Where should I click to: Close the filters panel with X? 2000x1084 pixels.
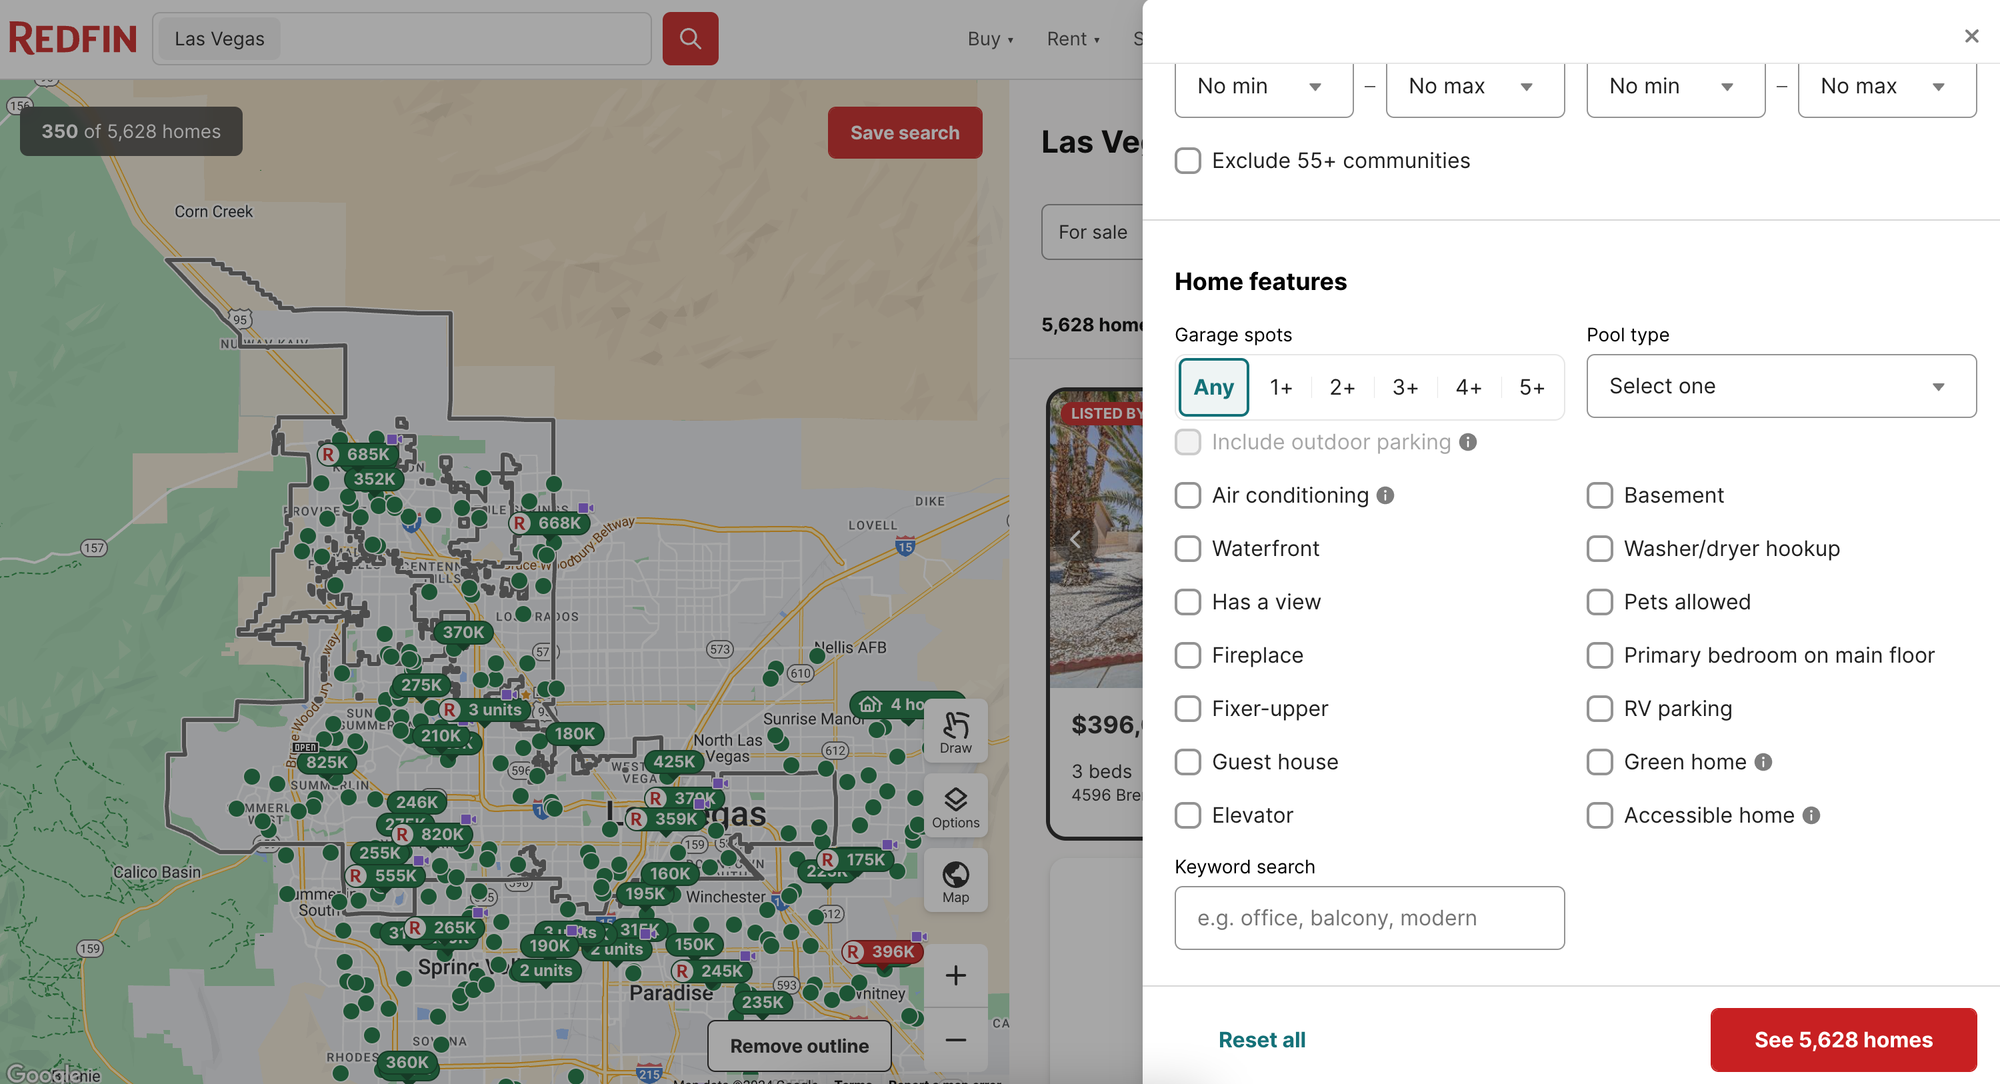pos(1971,36)
